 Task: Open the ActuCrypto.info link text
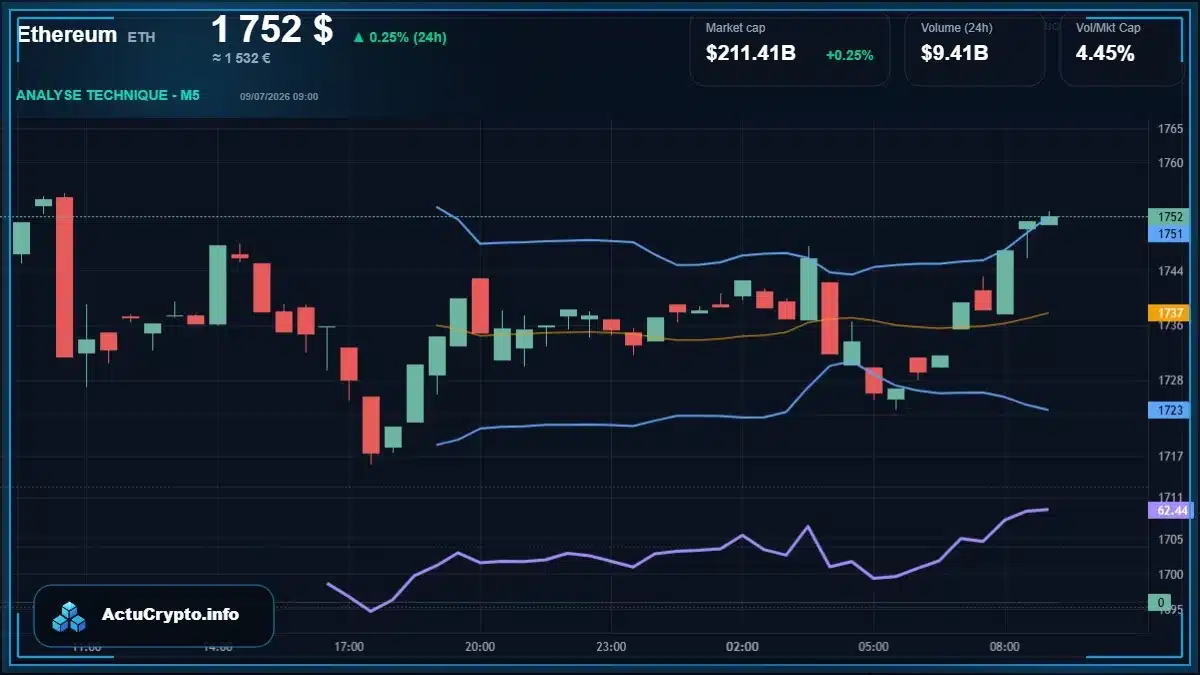pos(170,615)
